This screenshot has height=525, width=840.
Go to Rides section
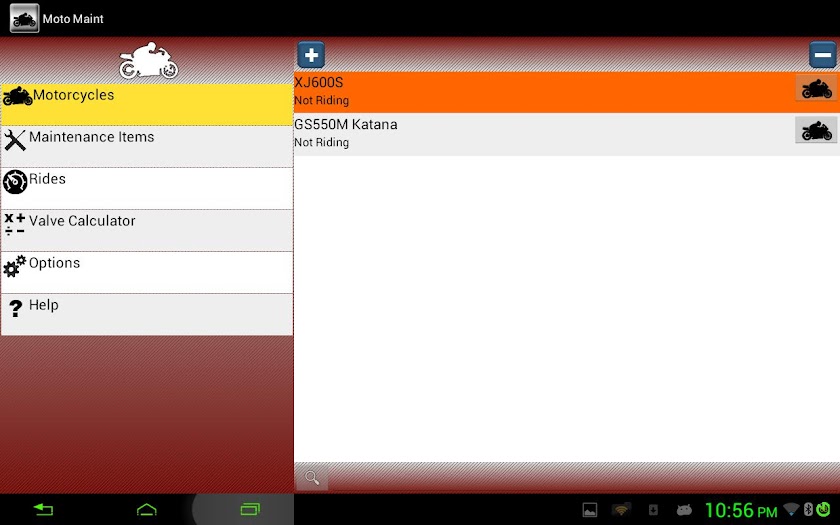pyautogui.click(x=147, y=189)
